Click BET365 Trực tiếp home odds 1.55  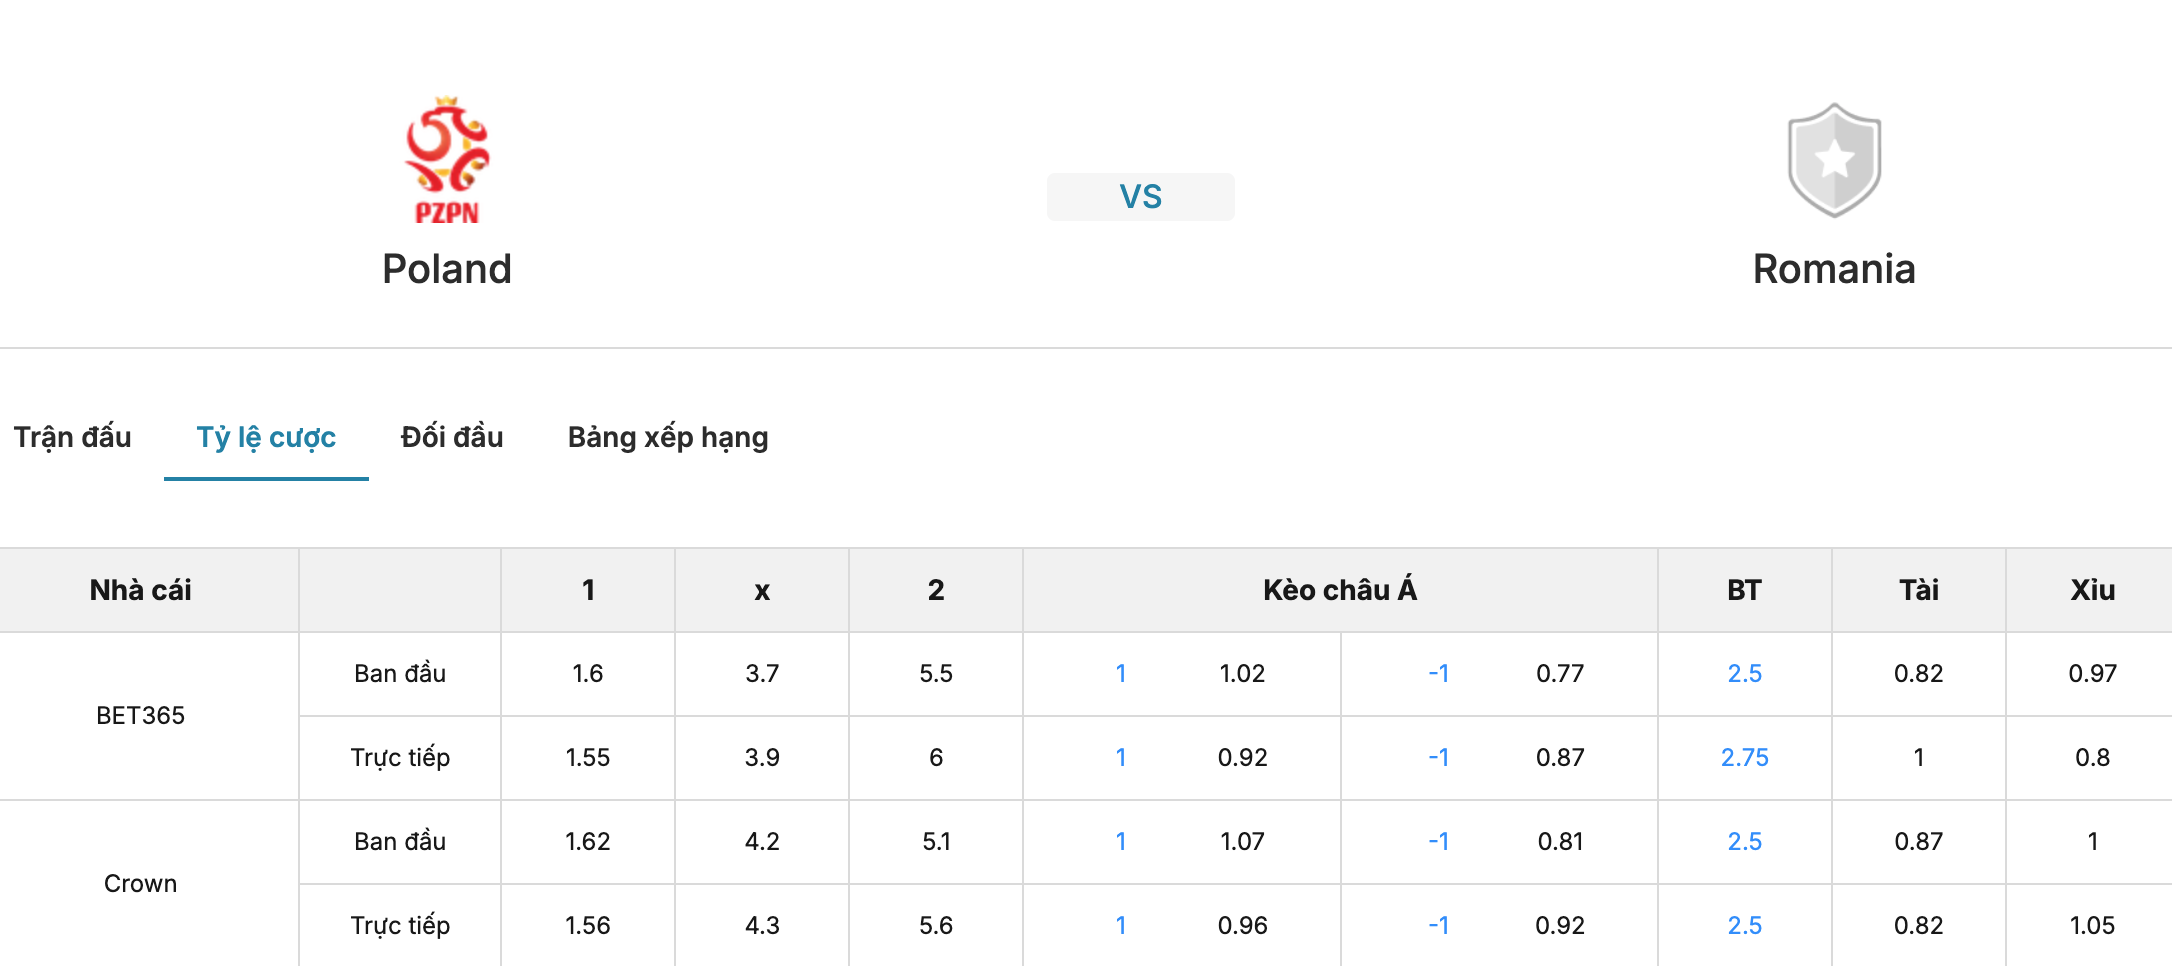(x=588, y=757)
